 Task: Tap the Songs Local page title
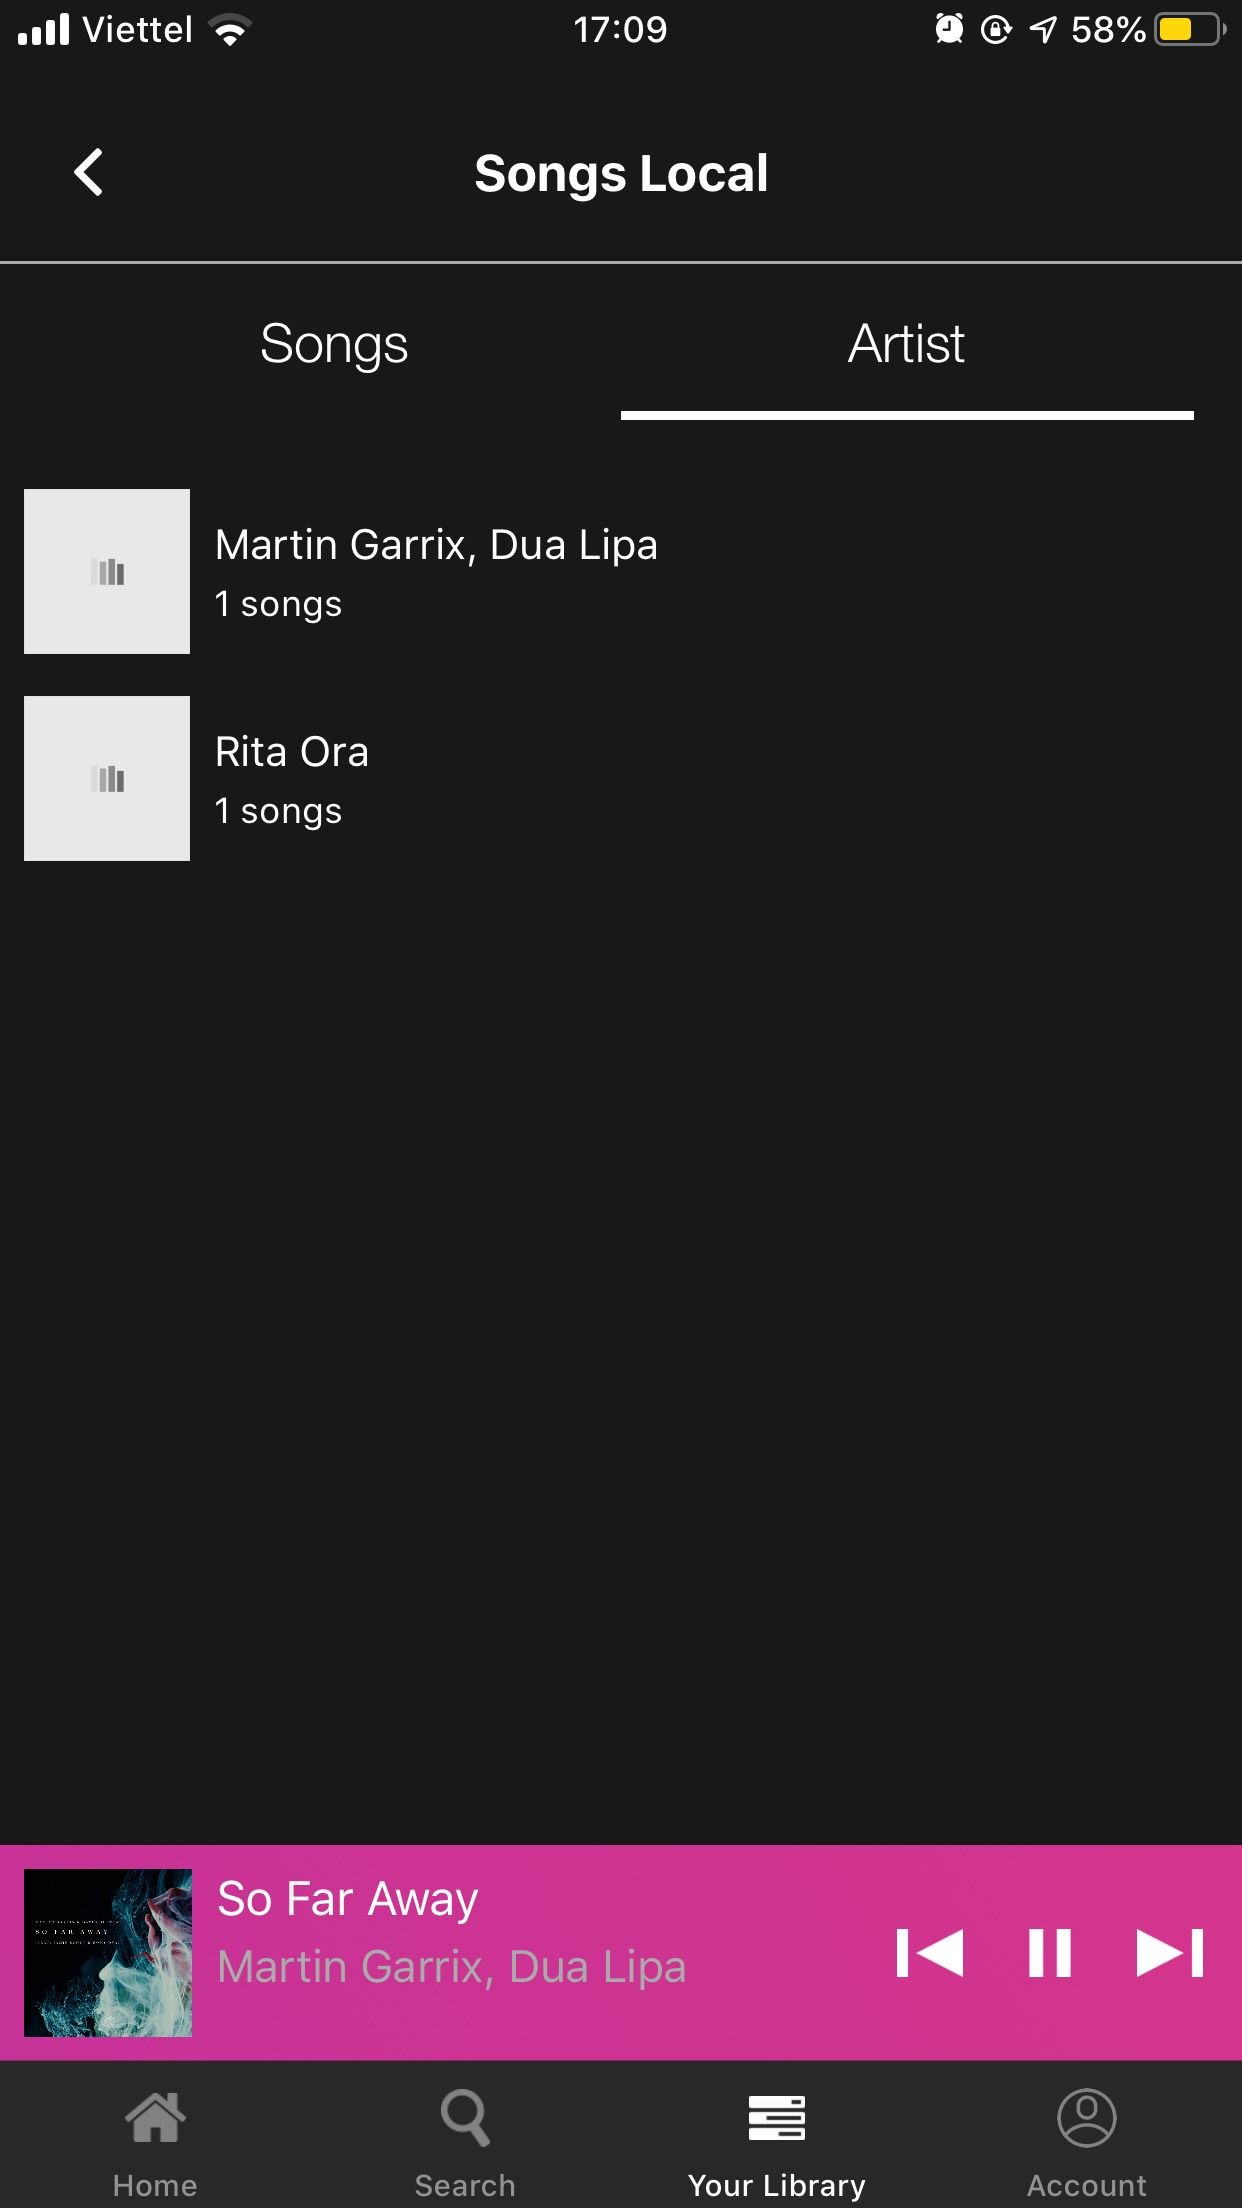(621, 174)
